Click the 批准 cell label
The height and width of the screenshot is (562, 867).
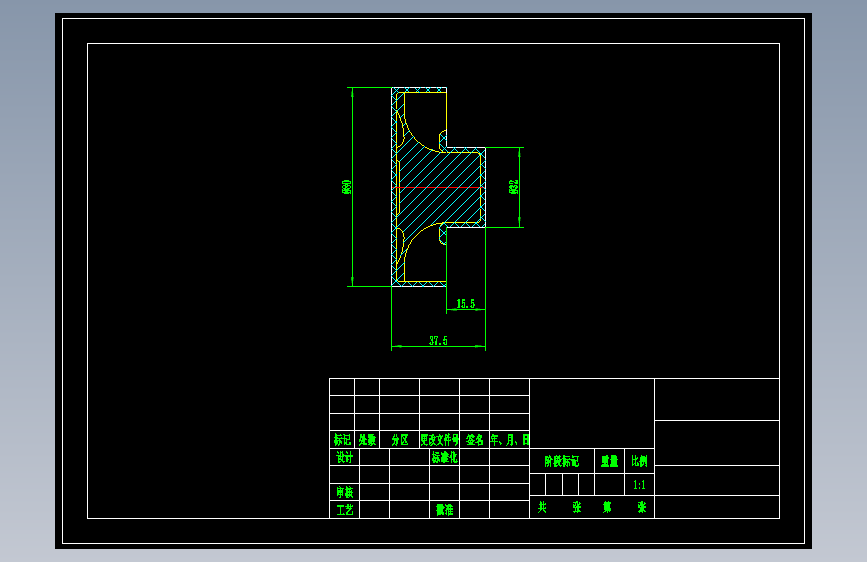pyautogui.click(x=445, y=509)
